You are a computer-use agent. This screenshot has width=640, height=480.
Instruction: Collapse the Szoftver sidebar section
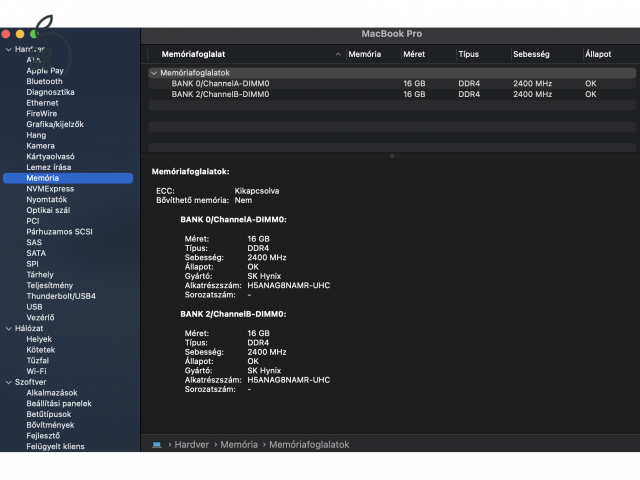click(9, 382)
